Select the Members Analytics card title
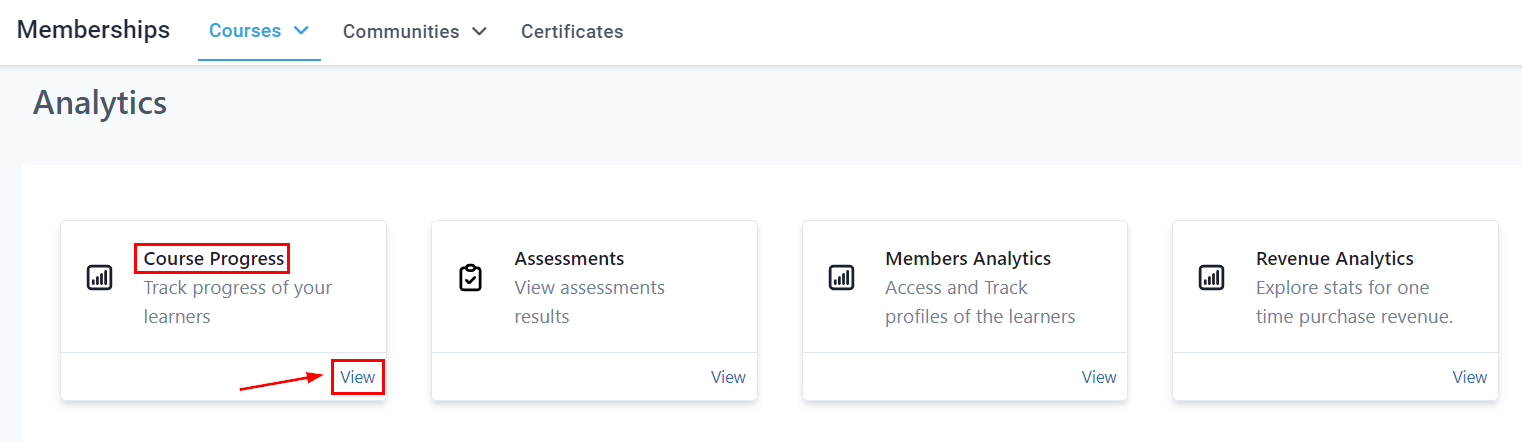 [x=968, y=259]
